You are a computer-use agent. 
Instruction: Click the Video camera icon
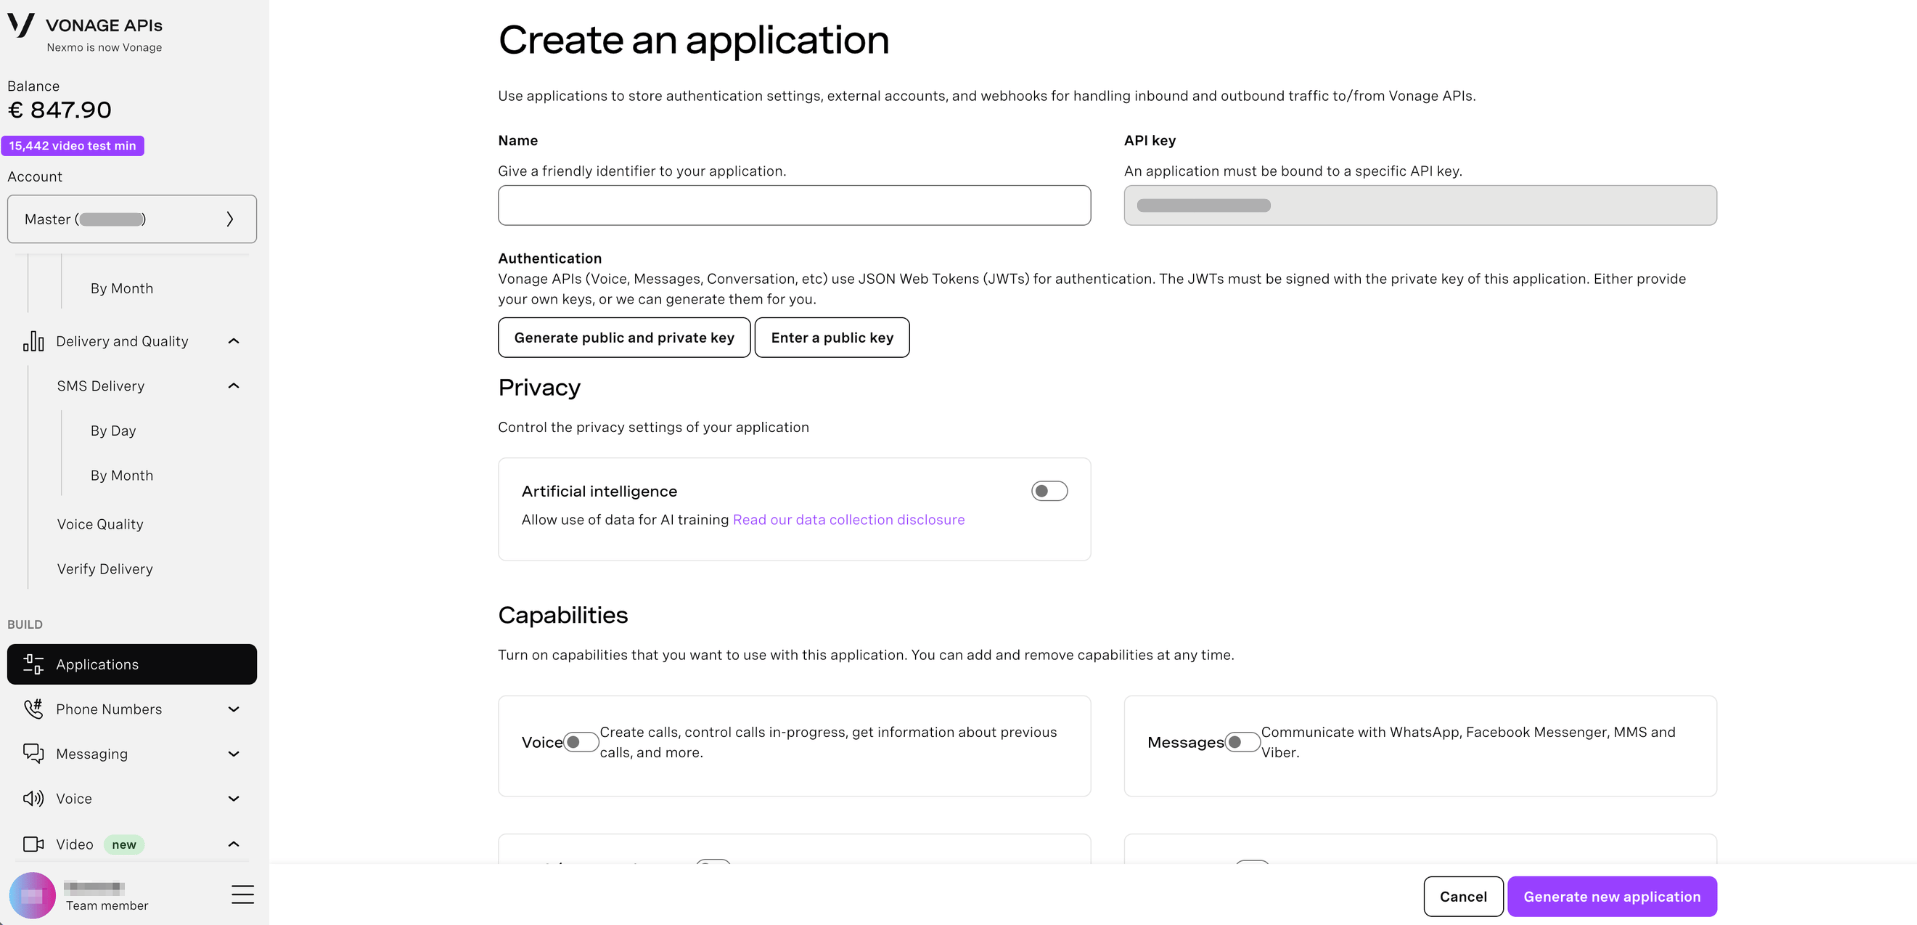[x=34, y=844]
